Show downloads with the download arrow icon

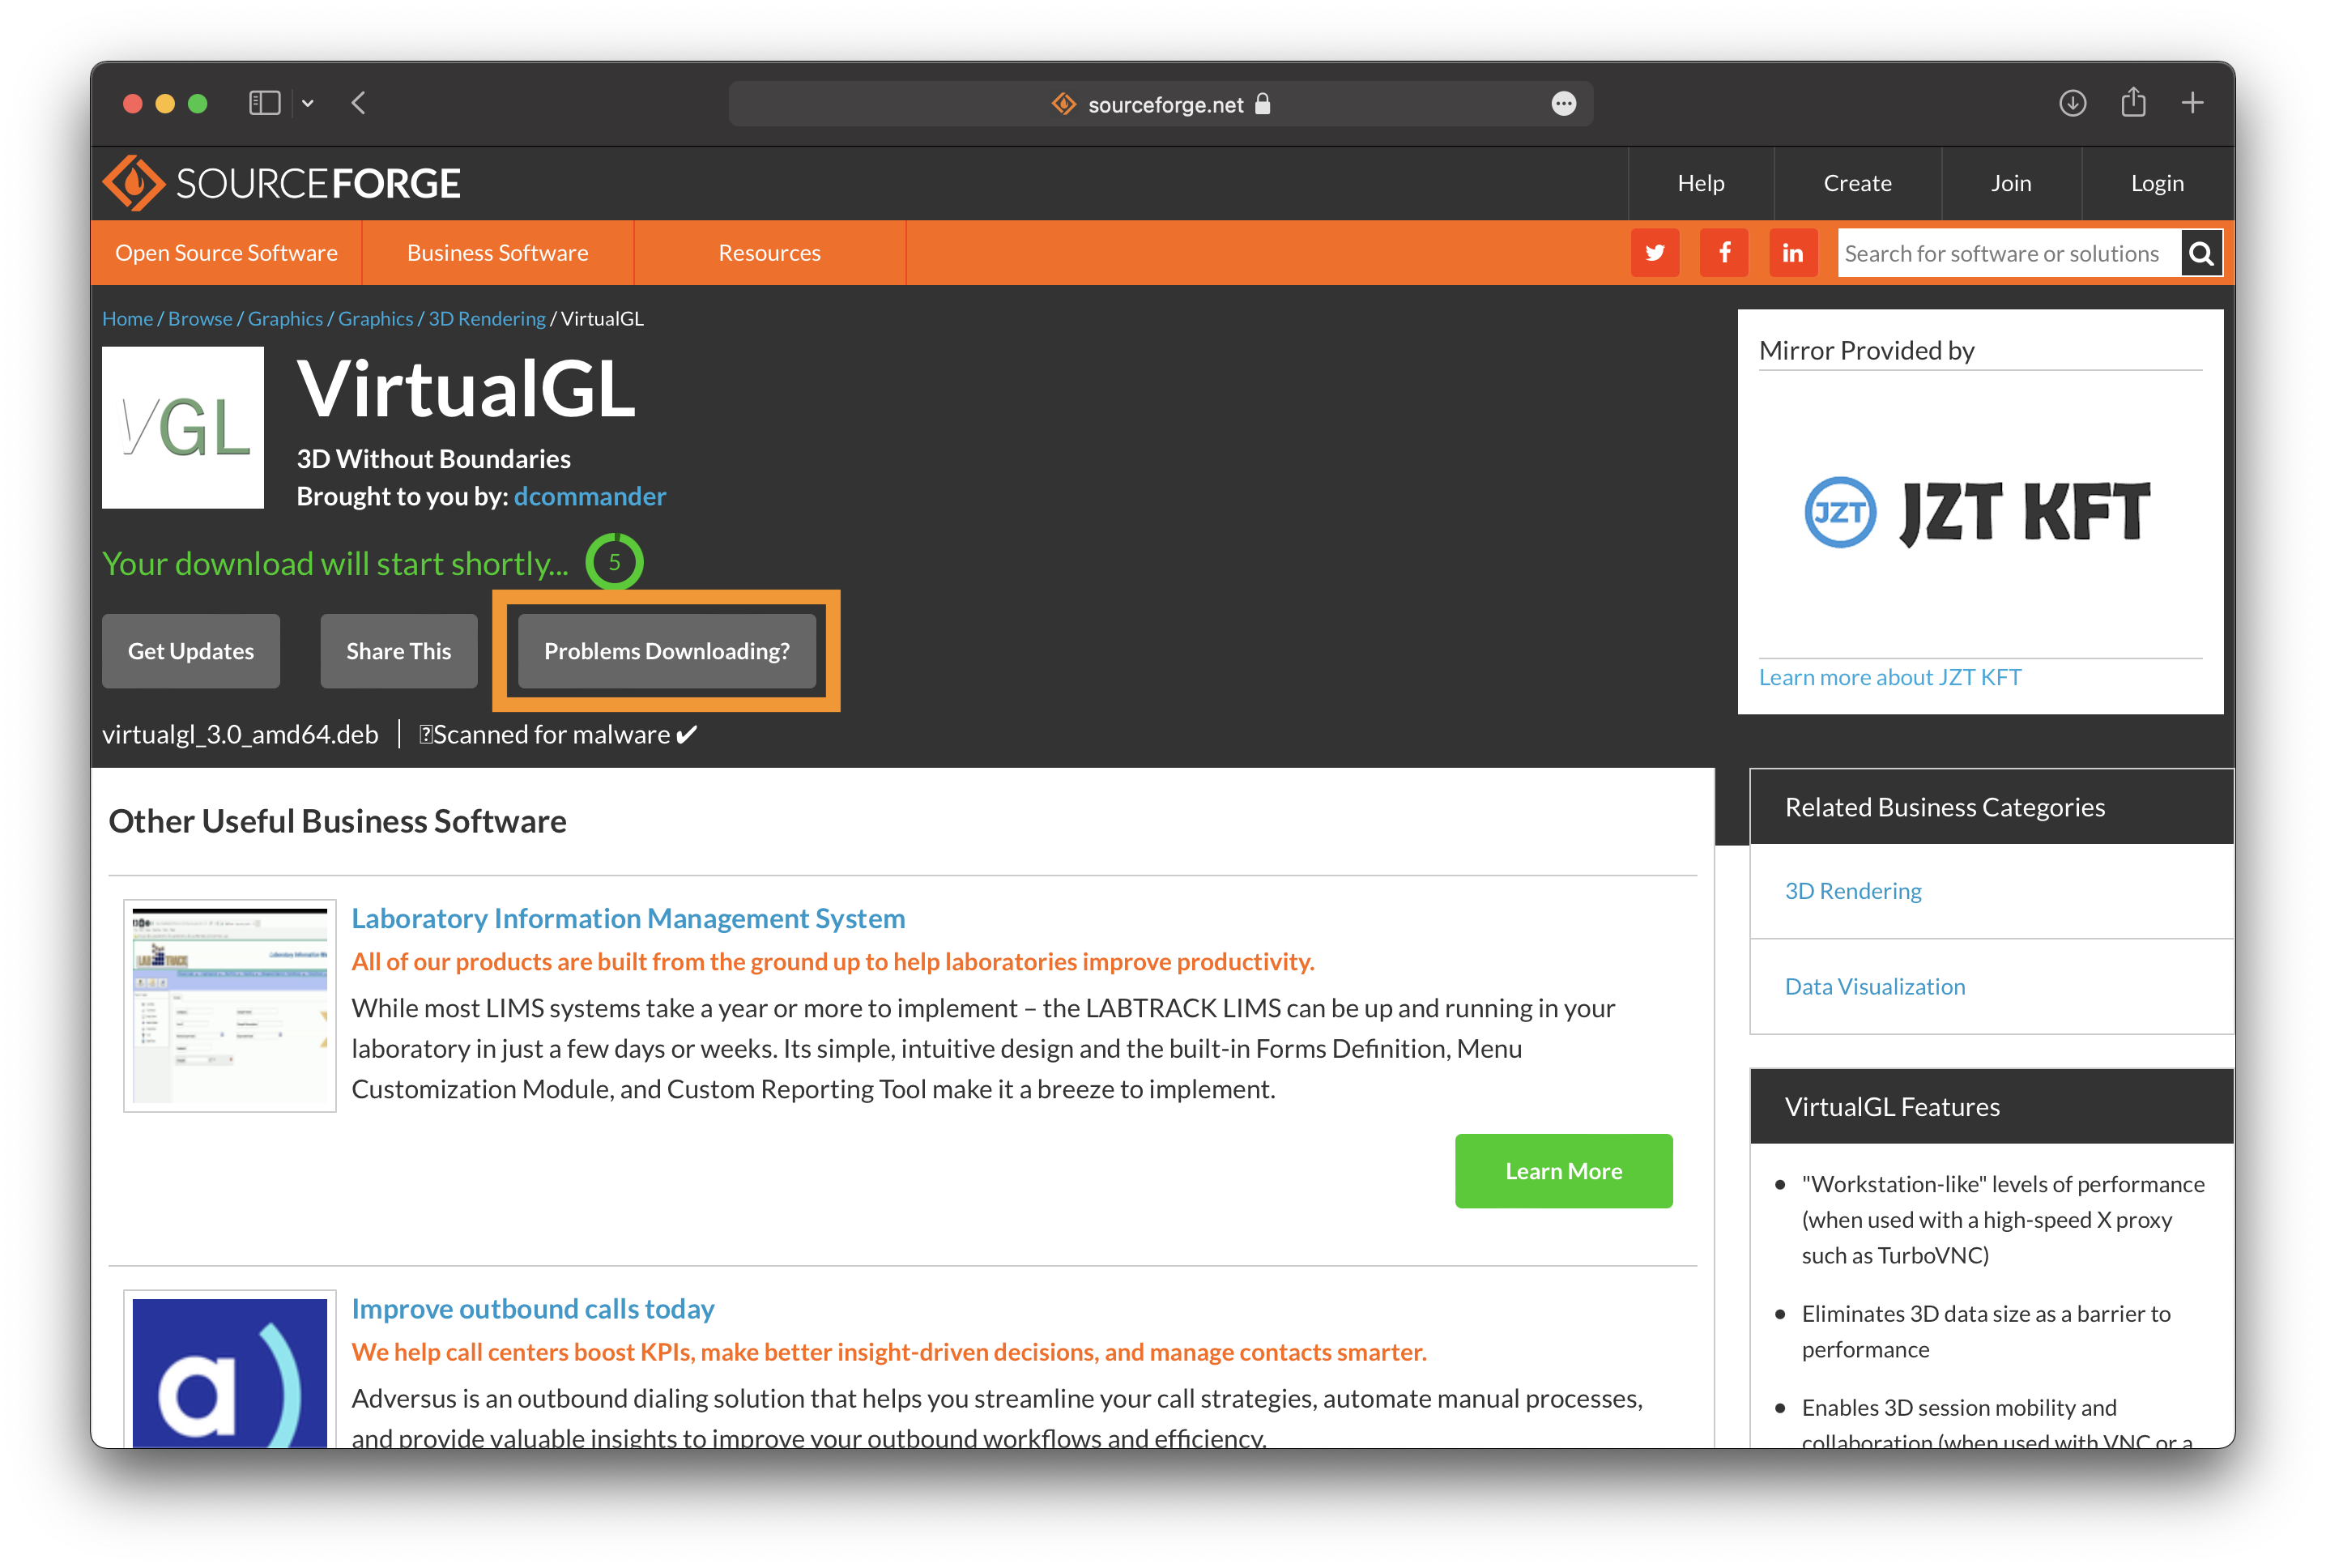2072,103
